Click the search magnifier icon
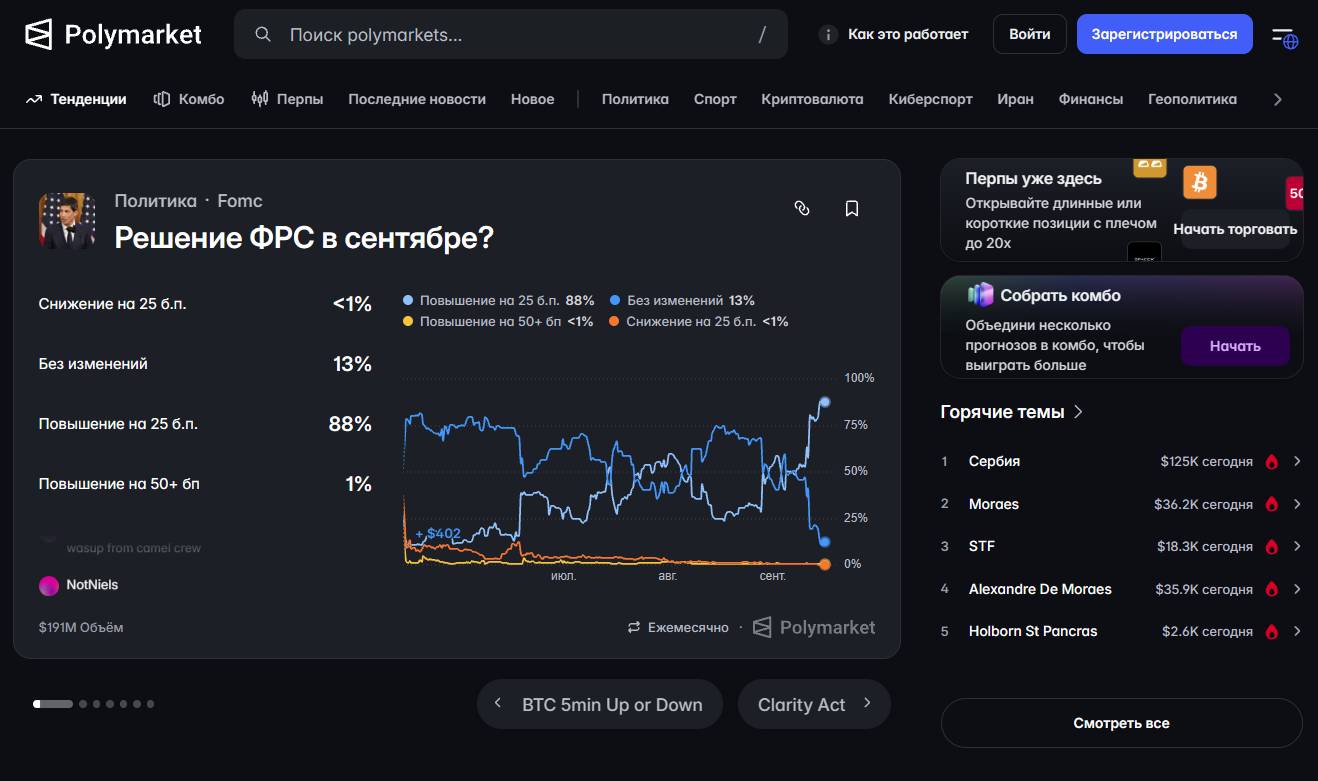The height and width of the screenshot is (781, 1318). click(264, 35)
